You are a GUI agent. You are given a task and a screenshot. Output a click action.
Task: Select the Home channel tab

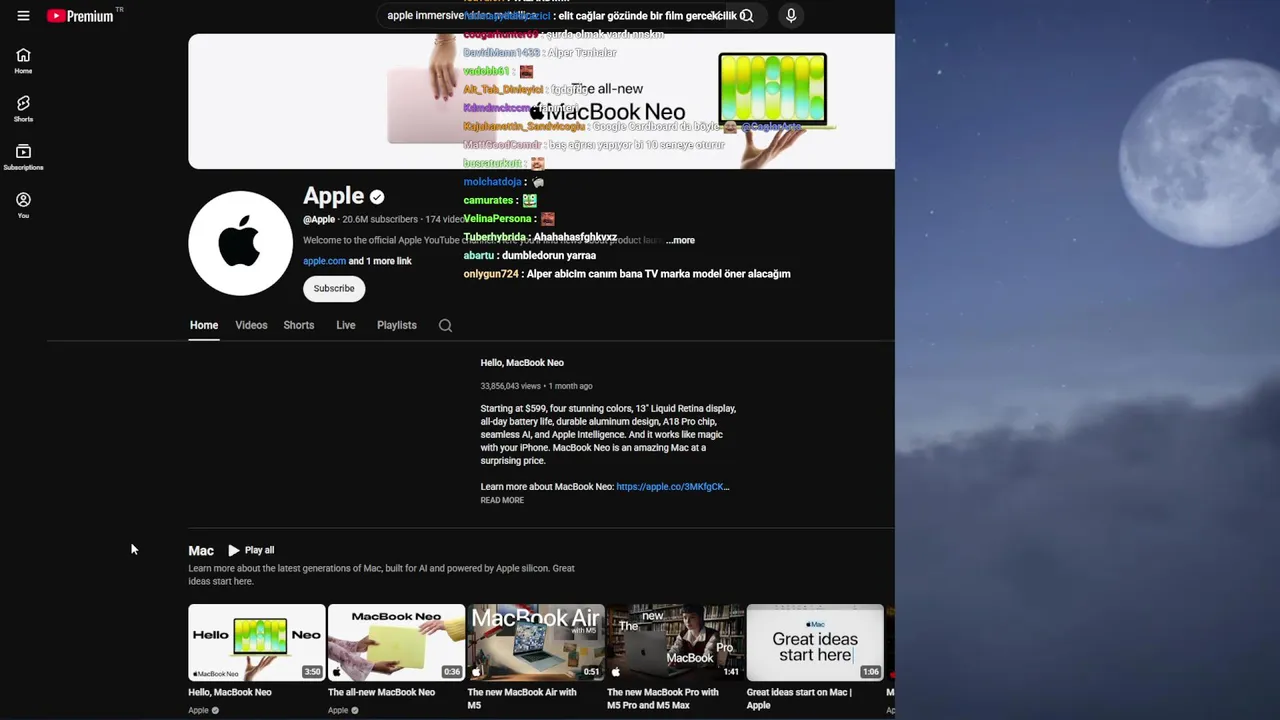pyautogui.click(x=204, y=325)
